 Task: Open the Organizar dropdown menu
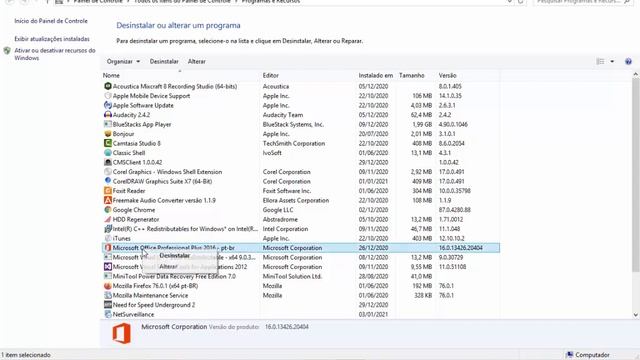click(123, 62)
